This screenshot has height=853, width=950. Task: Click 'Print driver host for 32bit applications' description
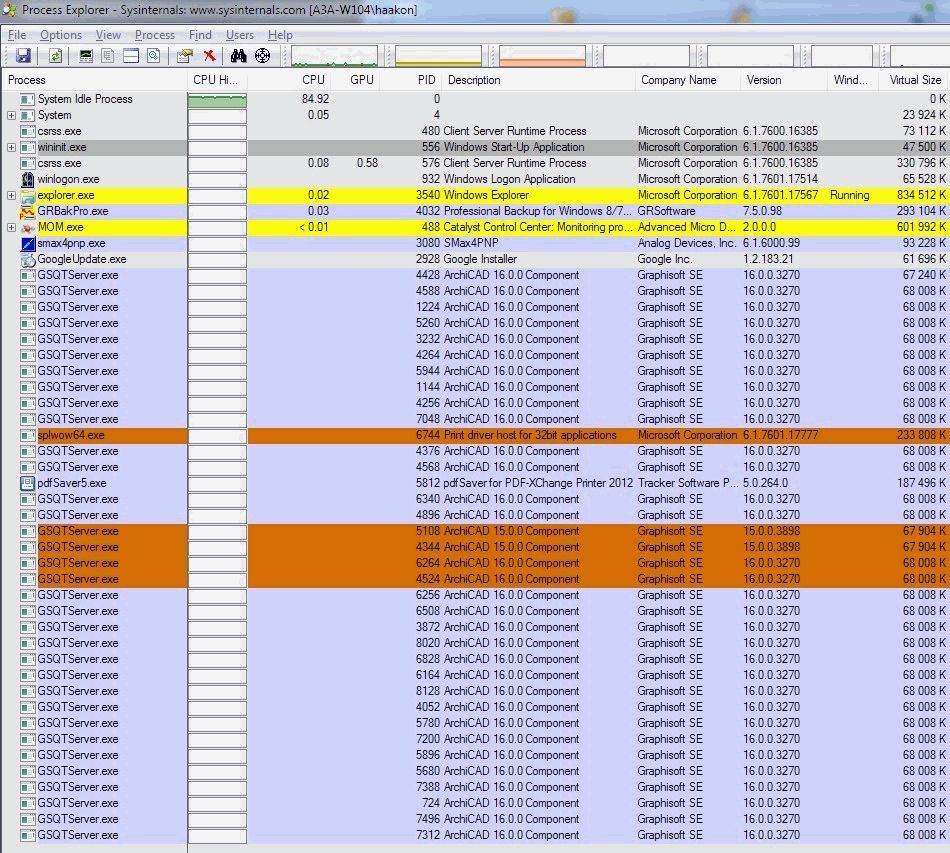530,435
